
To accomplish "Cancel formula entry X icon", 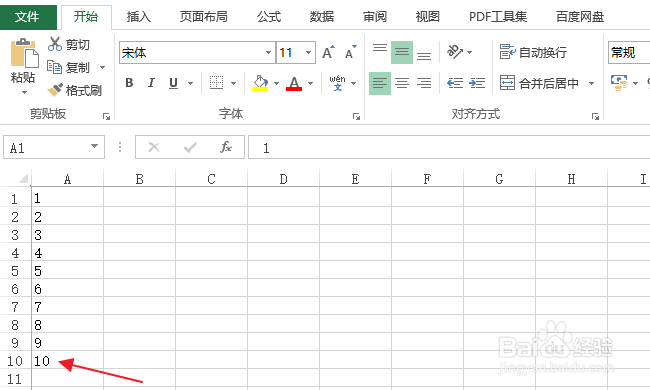I will coord(154,147).
